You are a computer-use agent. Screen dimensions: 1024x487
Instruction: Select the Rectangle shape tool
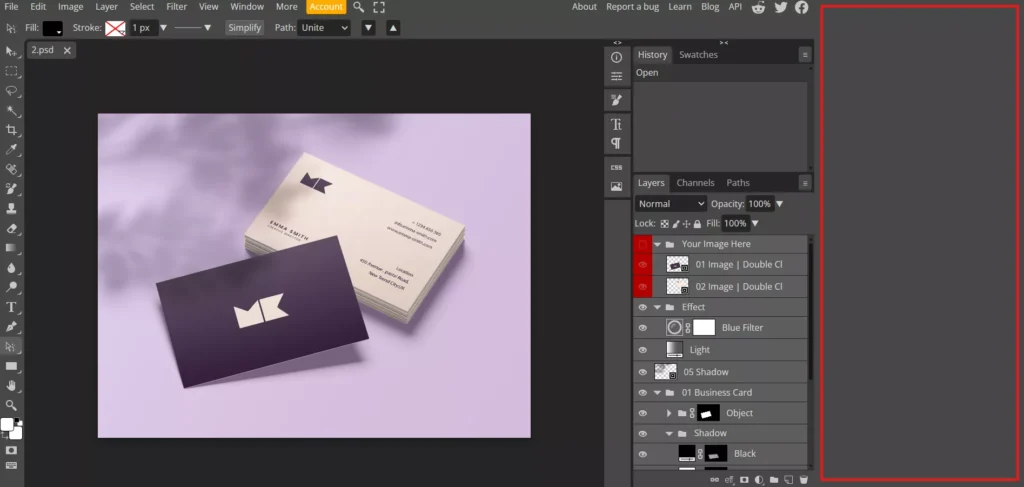tap(11, 366)
